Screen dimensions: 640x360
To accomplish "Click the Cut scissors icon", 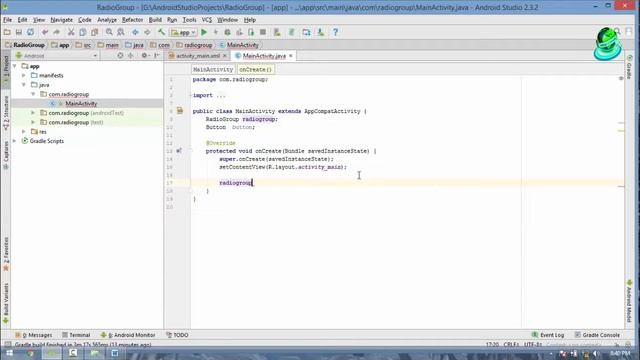I will [71, 32].
